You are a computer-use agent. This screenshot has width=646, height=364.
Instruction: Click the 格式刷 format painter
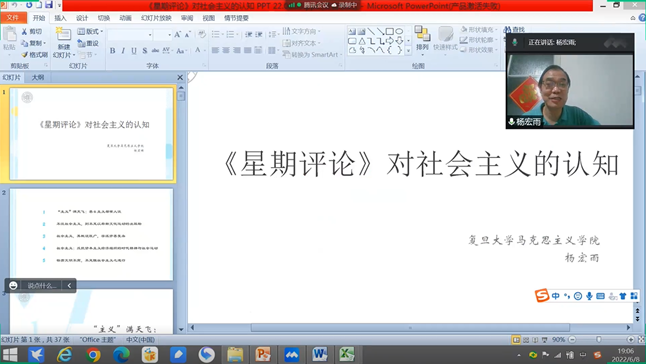35,54
